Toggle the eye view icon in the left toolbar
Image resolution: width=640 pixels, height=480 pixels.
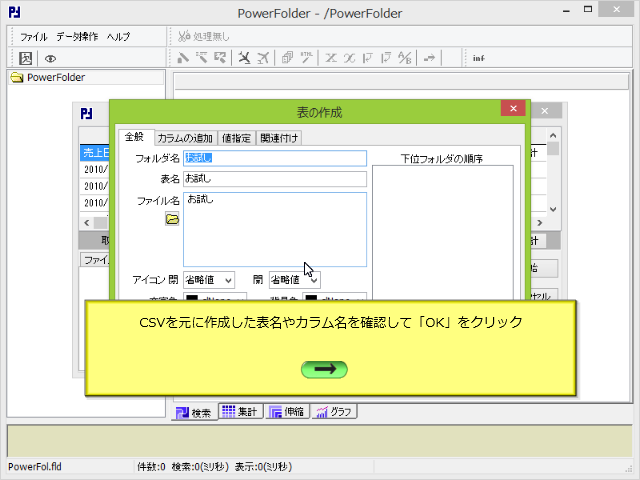pyautogui.click(x=50, y=59)
